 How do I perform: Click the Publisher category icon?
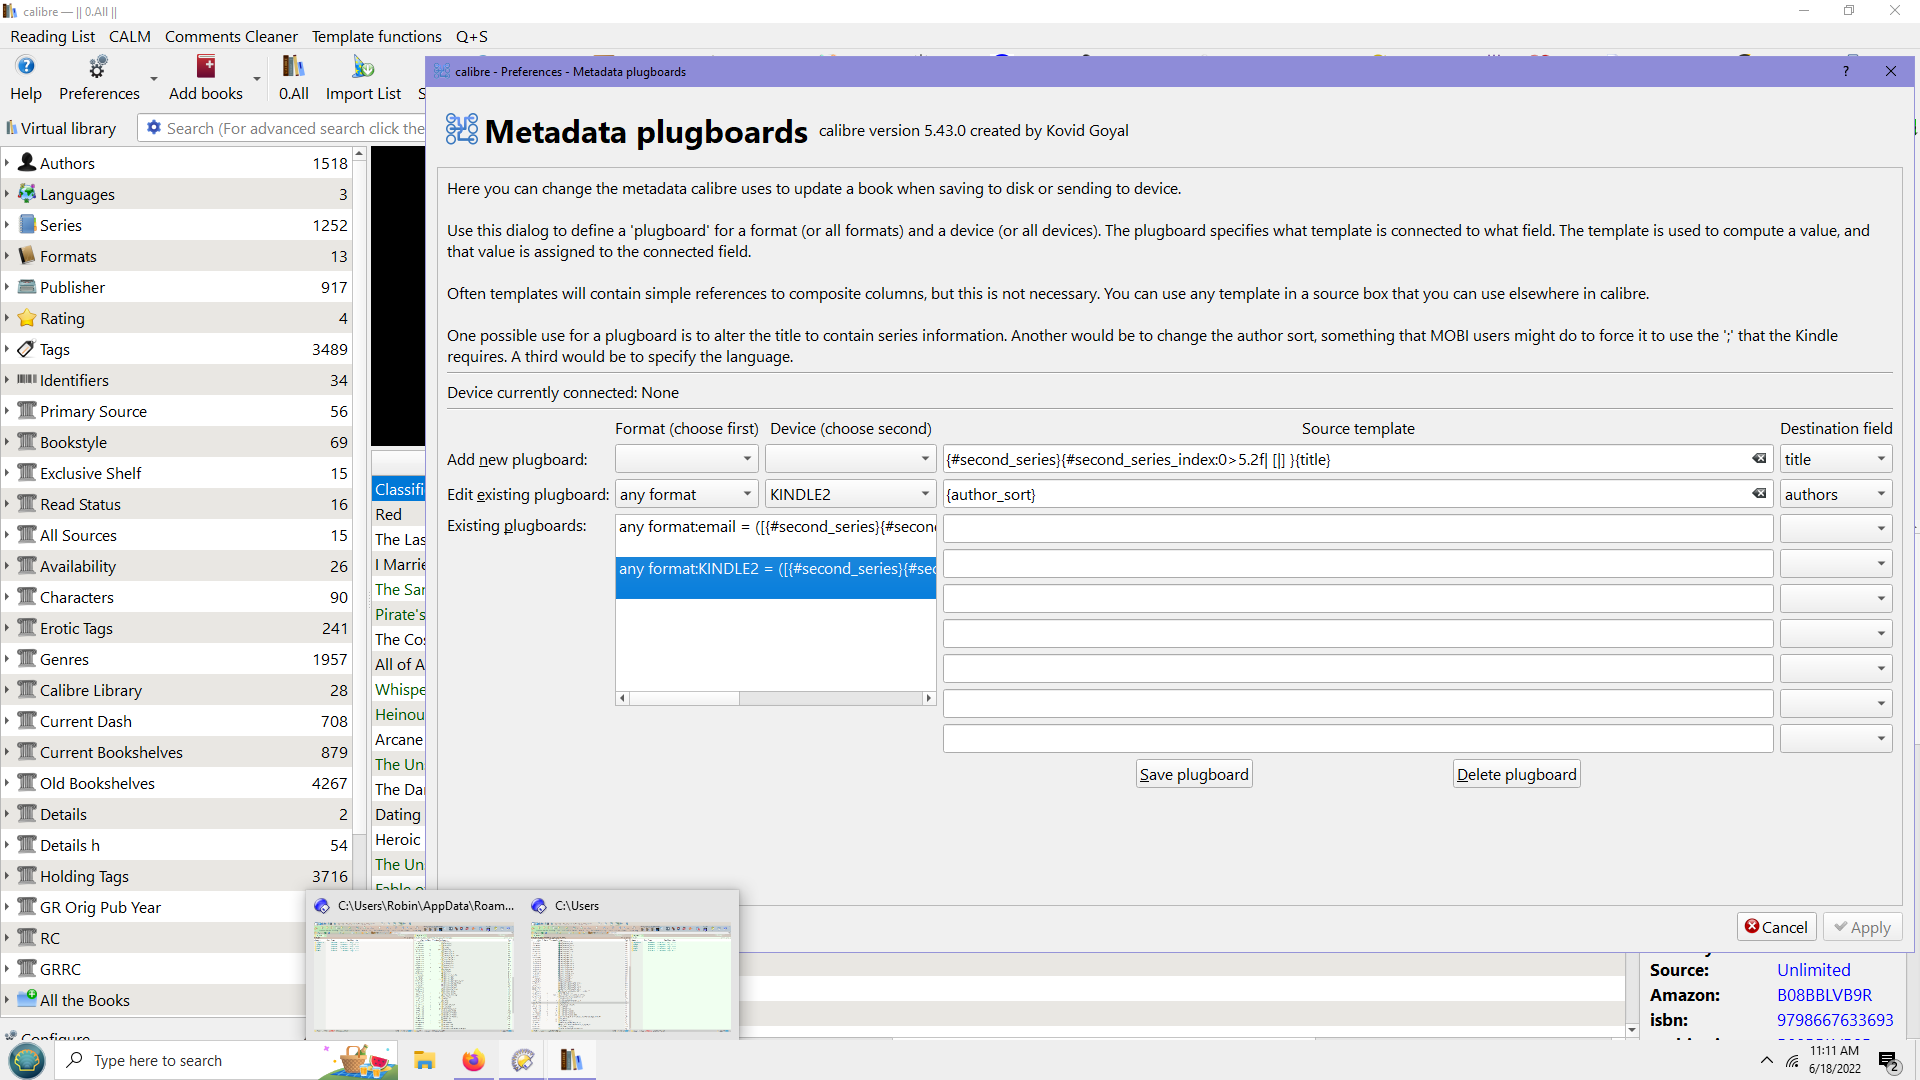point(27,286)
